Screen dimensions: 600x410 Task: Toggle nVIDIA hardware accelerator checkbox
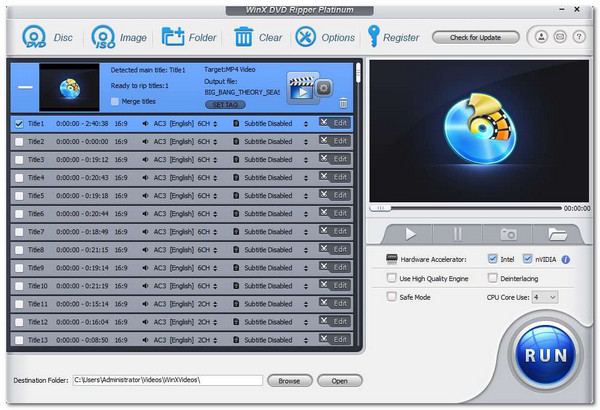[x=527, y=258]
